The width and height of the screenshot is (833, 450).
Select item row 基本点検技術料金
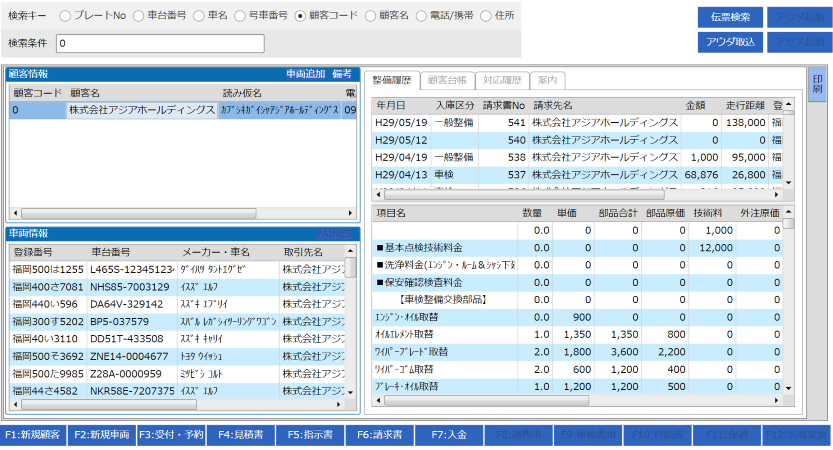(577, 248)
